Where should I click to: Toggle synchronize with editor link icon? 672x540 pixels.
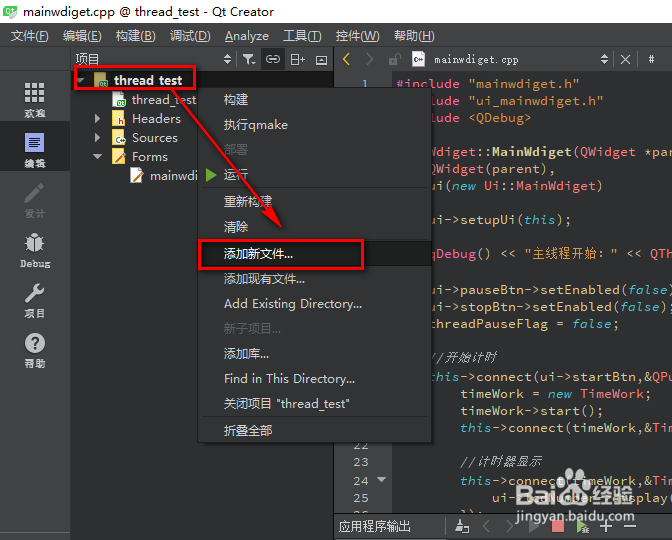click(x=273, y=59)
